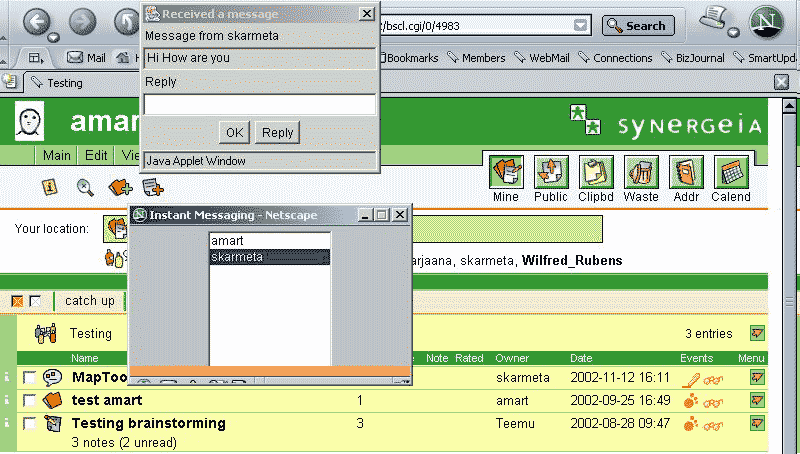Open the Bookmarks toolbar item
This screenshot has height=454, width=800.
coord(410,58)
